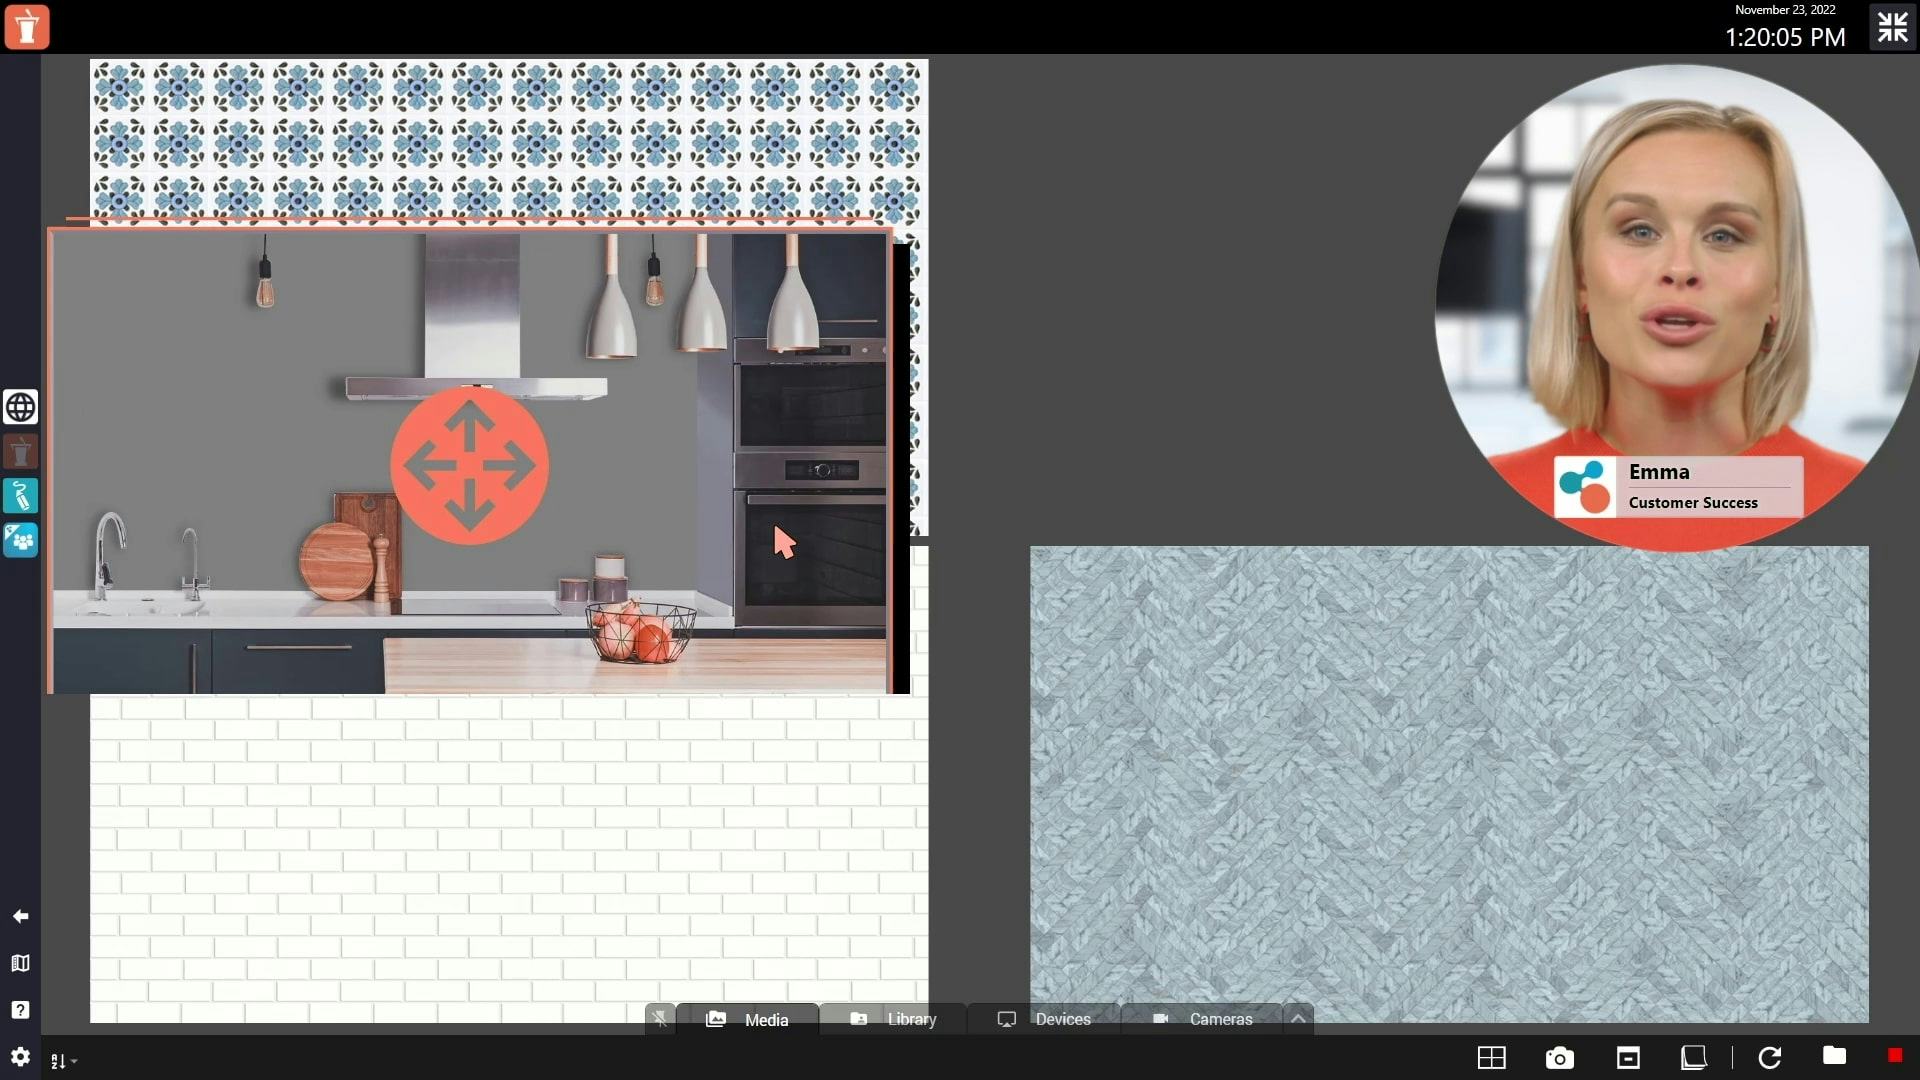Image resolution: width=1920 pixels, height=1080 pixels.
Task: Open the collaborators people panel
Action: coord(20,540)
